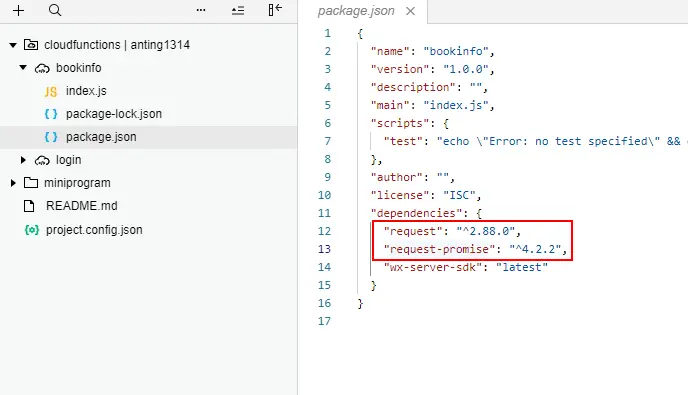Close the package.json tab
Image resolution: width=688 pixels, height=395 pixels.
point(410,11)
